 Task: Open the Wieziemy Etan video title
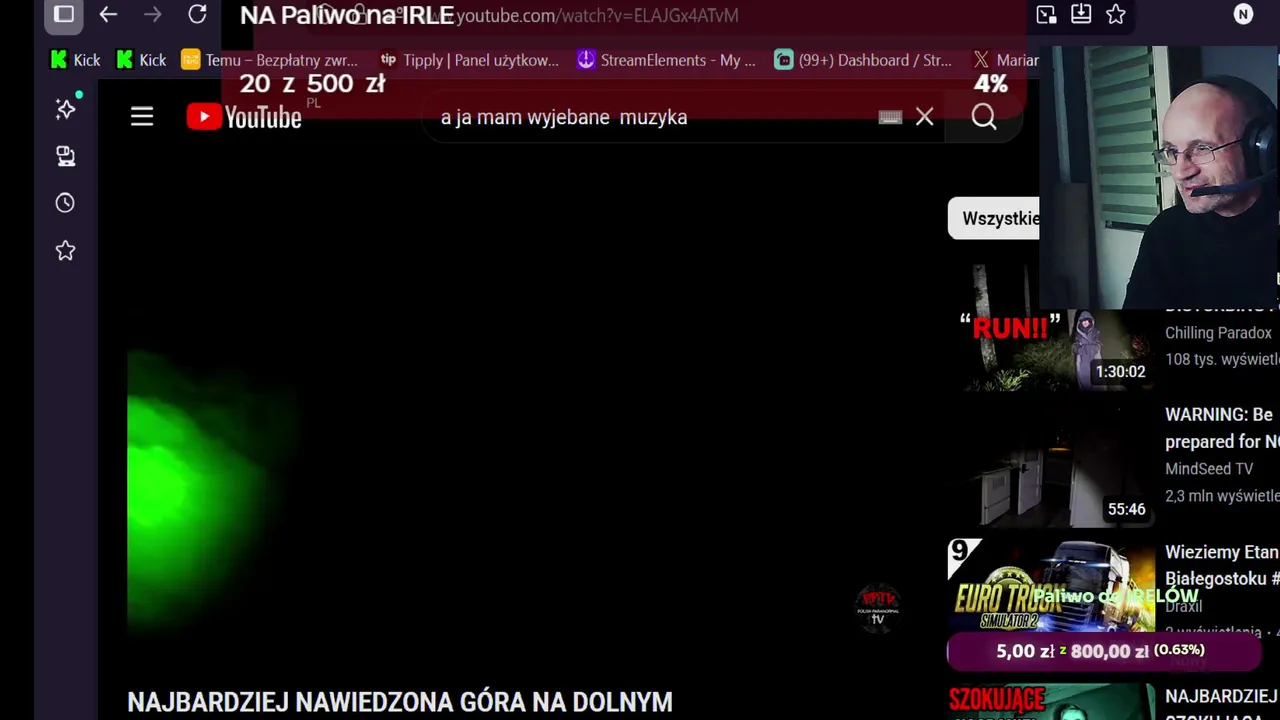[1222, 565]
